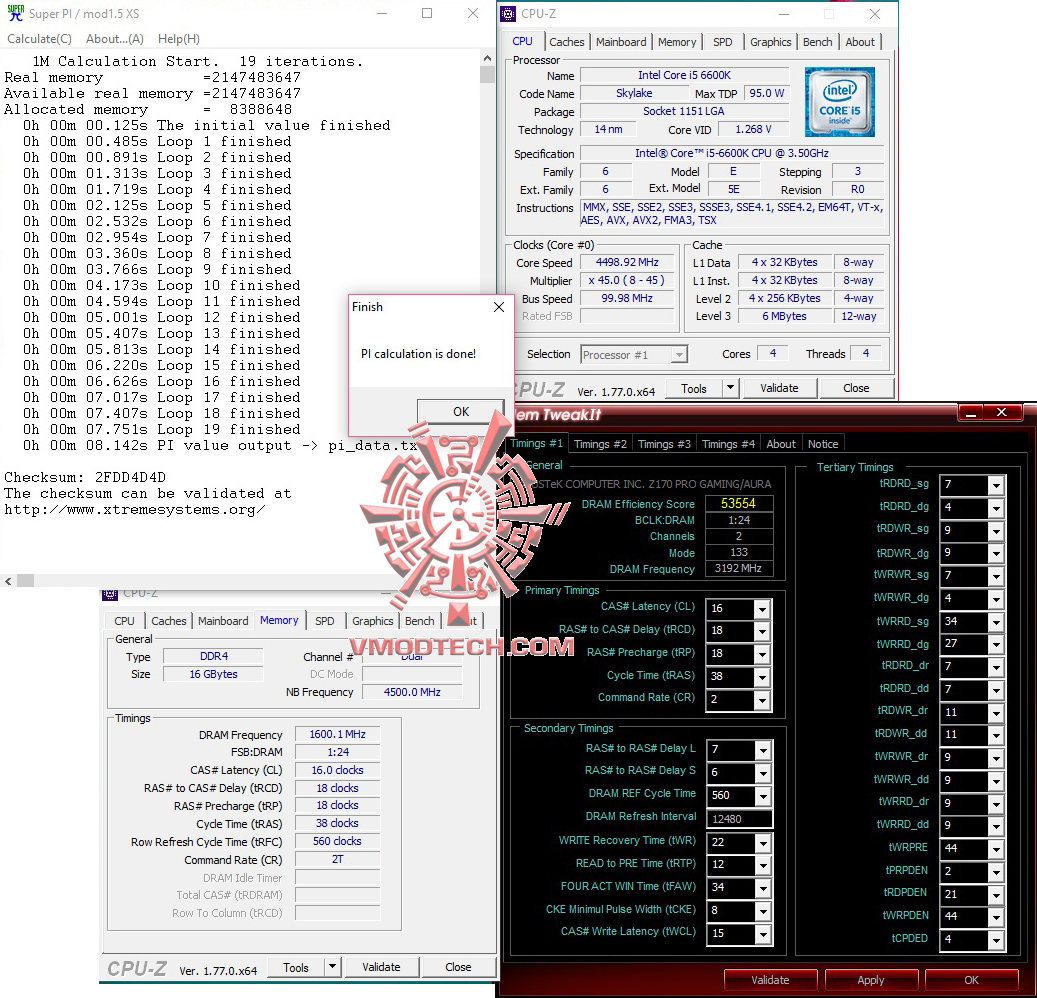Expand the Cycle Time (tRAS) dropdown in Mem TweakIt
Screen dimensions: 1037x998
[x=762, y=677]
